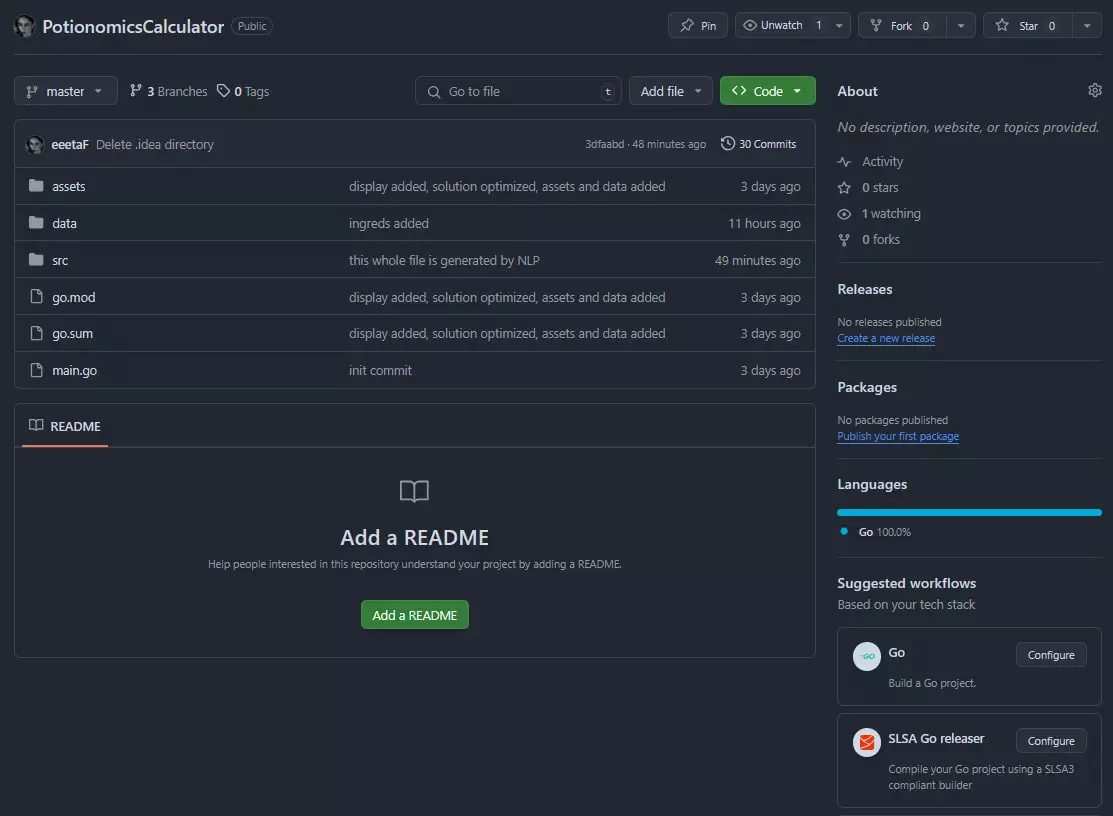The width and height of the screenshot is (1113, 816).
Task: Open eeetaF author profile link
Action: [70, 144]
